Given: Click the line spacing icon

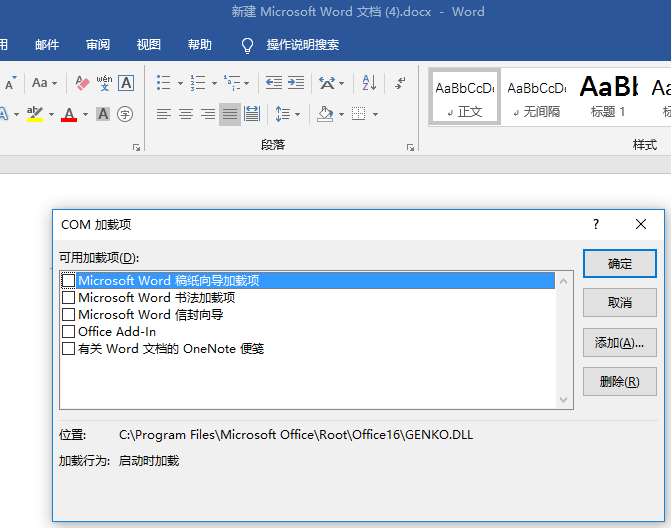Looking at the screenshot, I should pyautogui.click(x=282, y=114).
